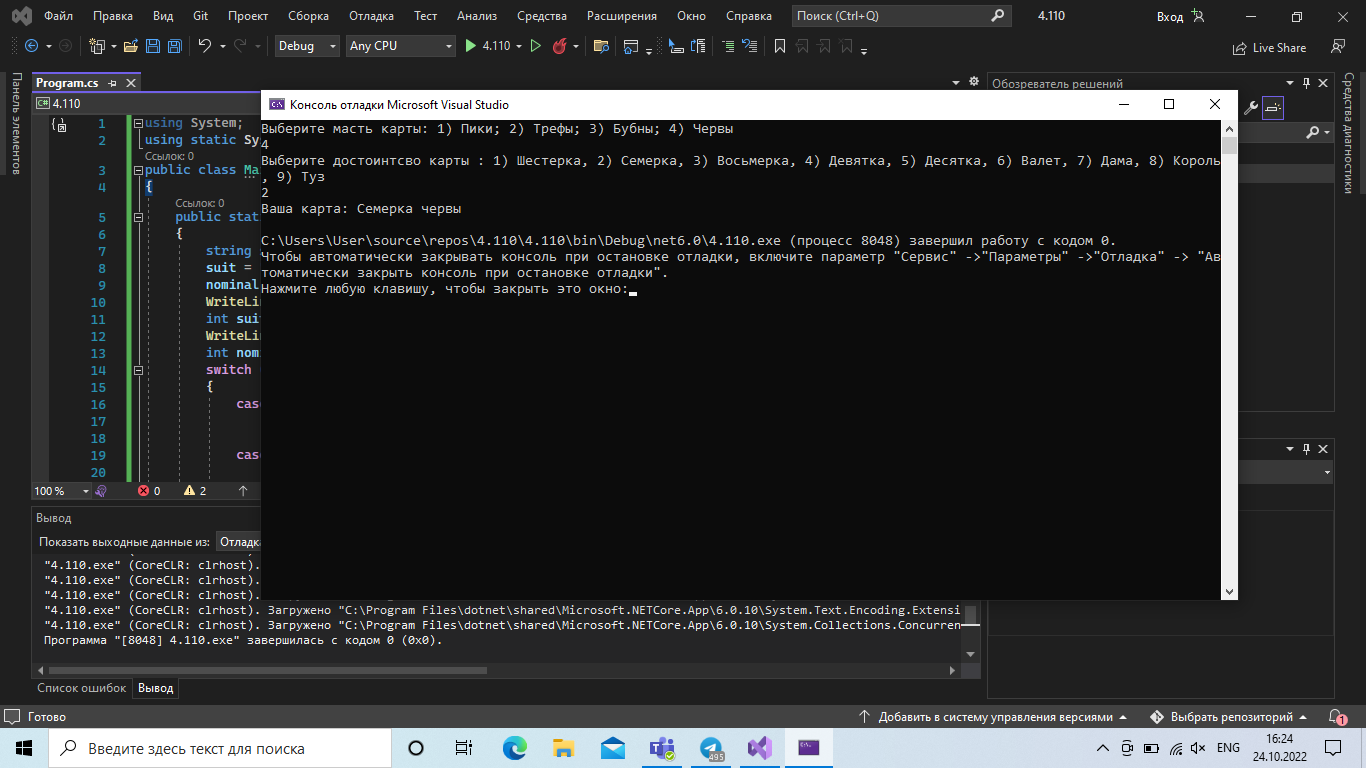Viewport: 1366px width, 768px height.
Task: Click the Hot Reload flame icon
Action: pyautogui.click(x=557, y=46)
